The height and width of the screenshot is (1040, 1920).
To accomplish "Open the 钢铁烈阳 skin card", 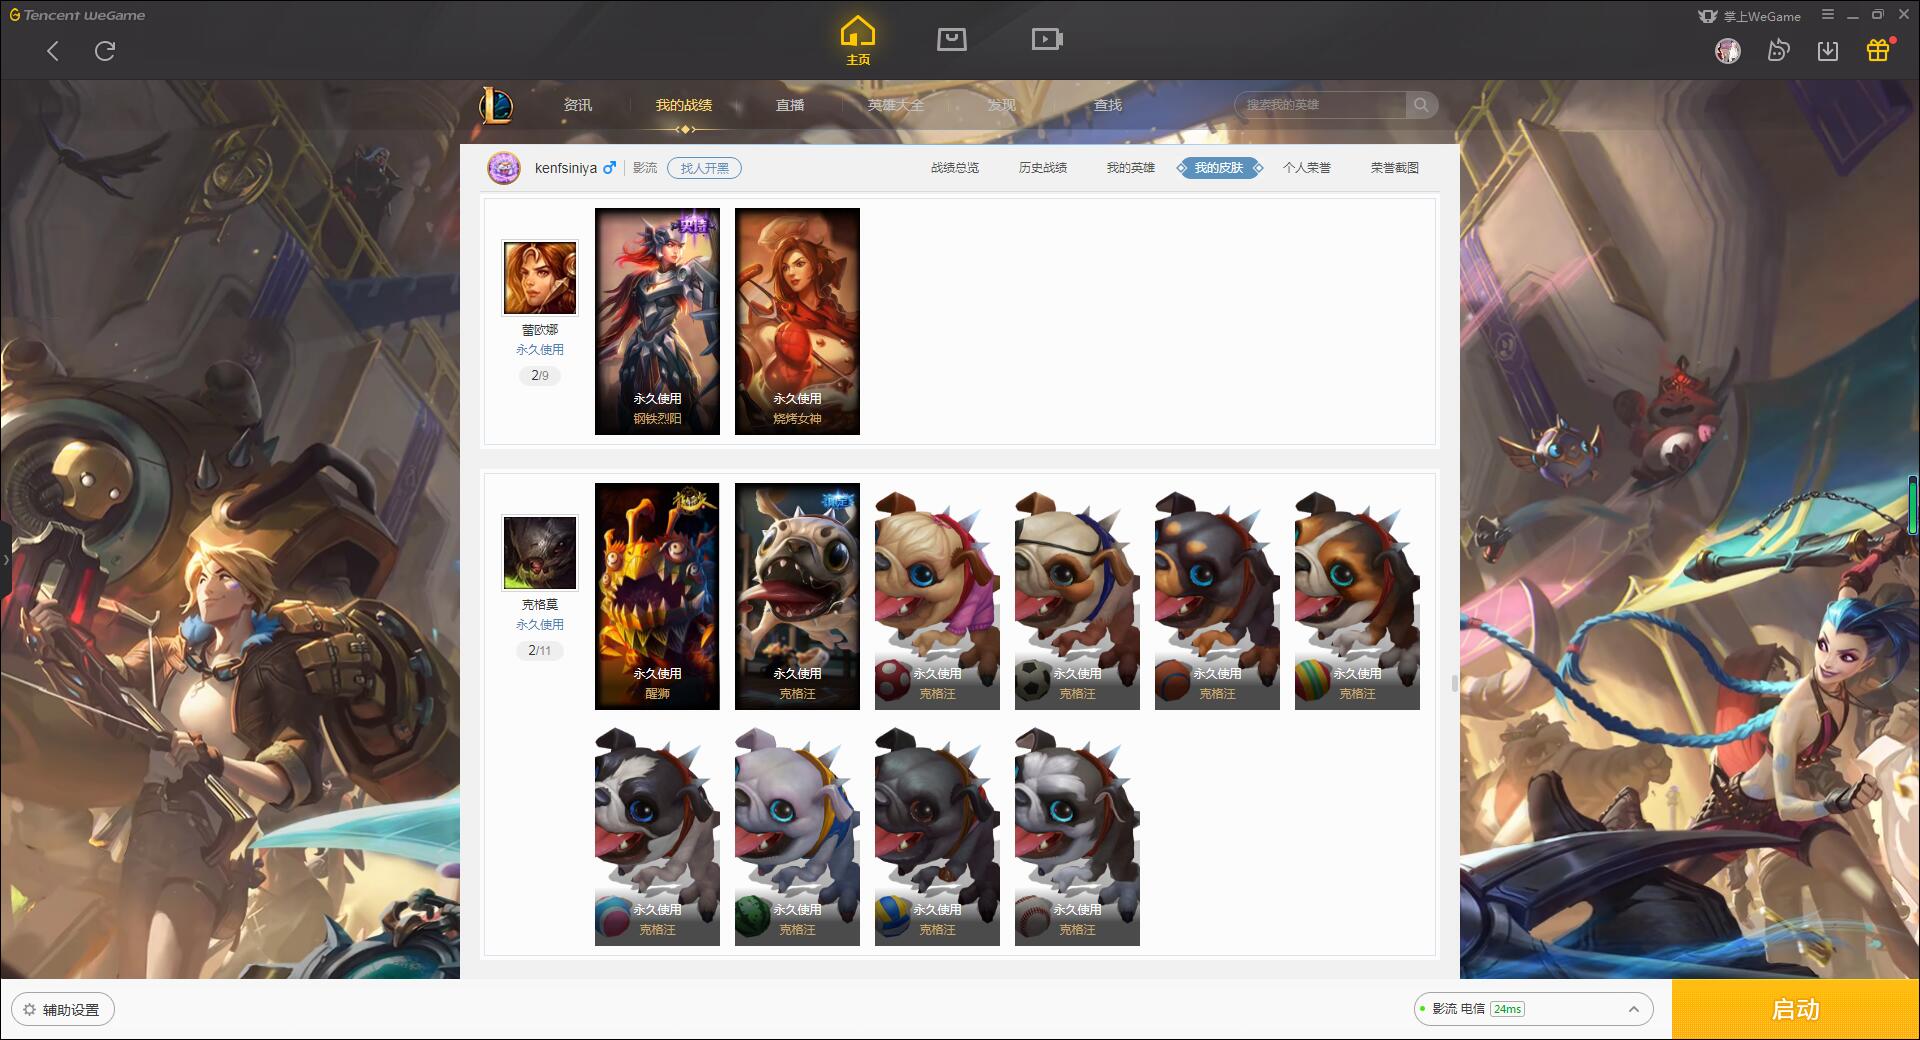I will [657, 321].
